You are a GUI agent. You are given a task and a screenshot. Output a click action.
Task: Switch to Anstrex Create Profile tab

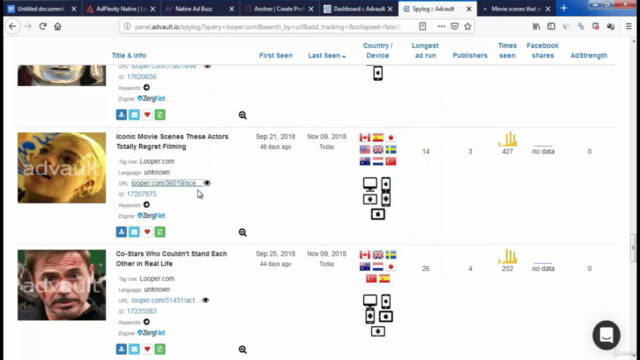279,9
